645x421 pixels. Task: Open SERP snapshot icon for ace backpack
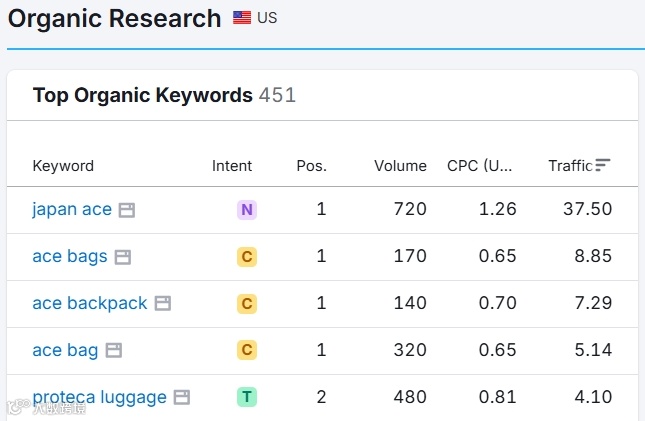click(x=162, y=304)
